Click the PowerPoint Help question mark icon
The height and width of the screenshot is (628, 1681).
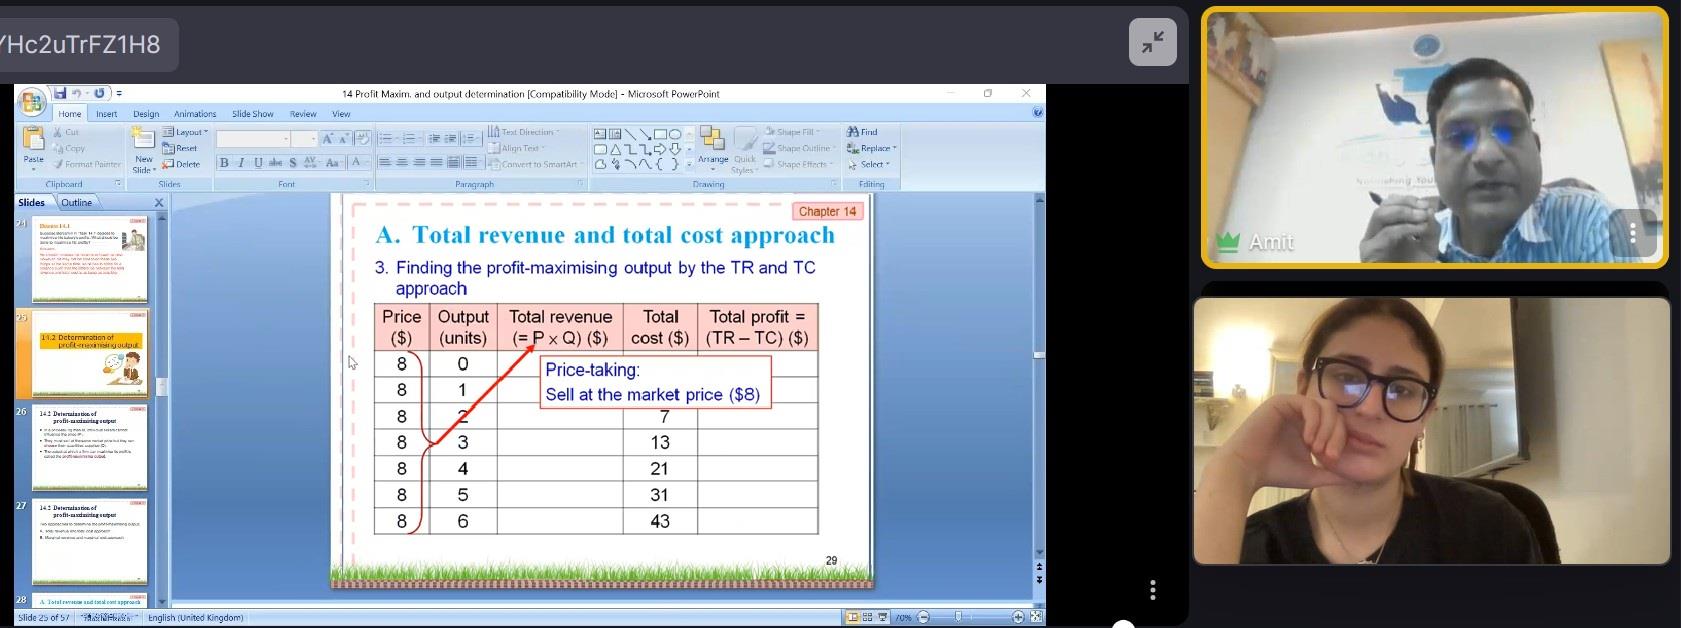pyautogui.click(x=1037, y=113)
